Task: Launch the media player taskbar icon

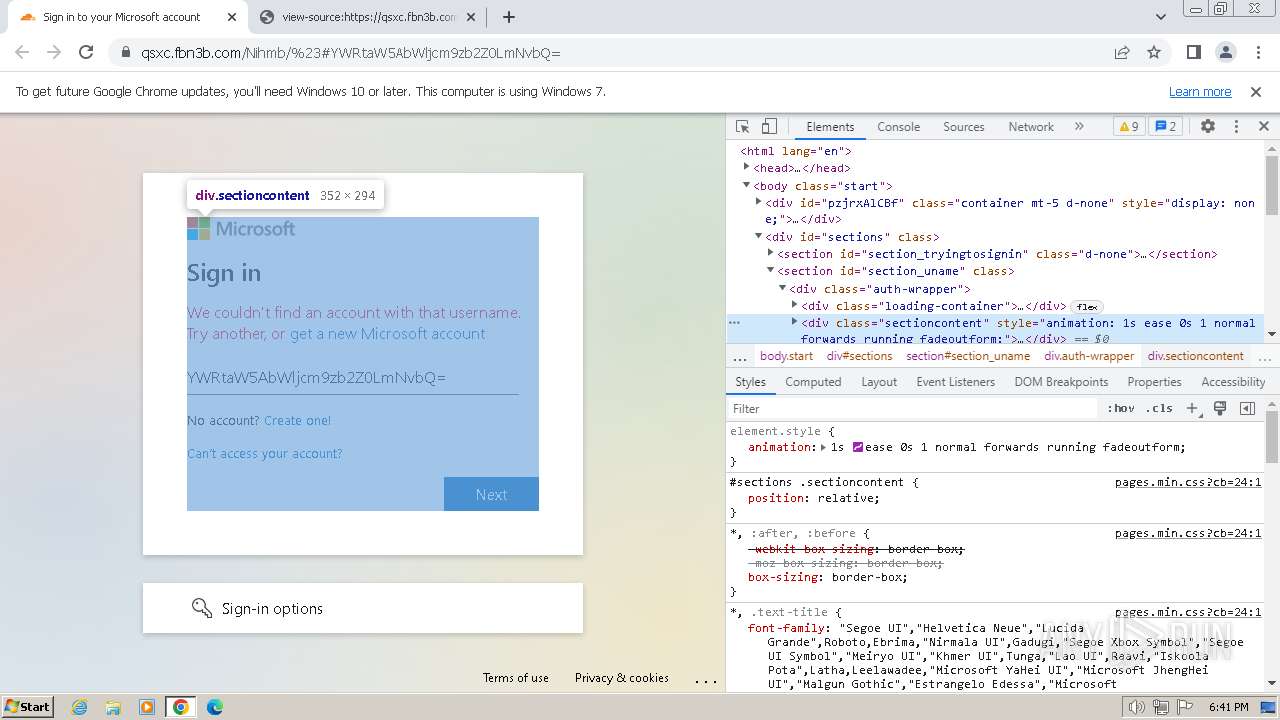Action: coord(147,707)
